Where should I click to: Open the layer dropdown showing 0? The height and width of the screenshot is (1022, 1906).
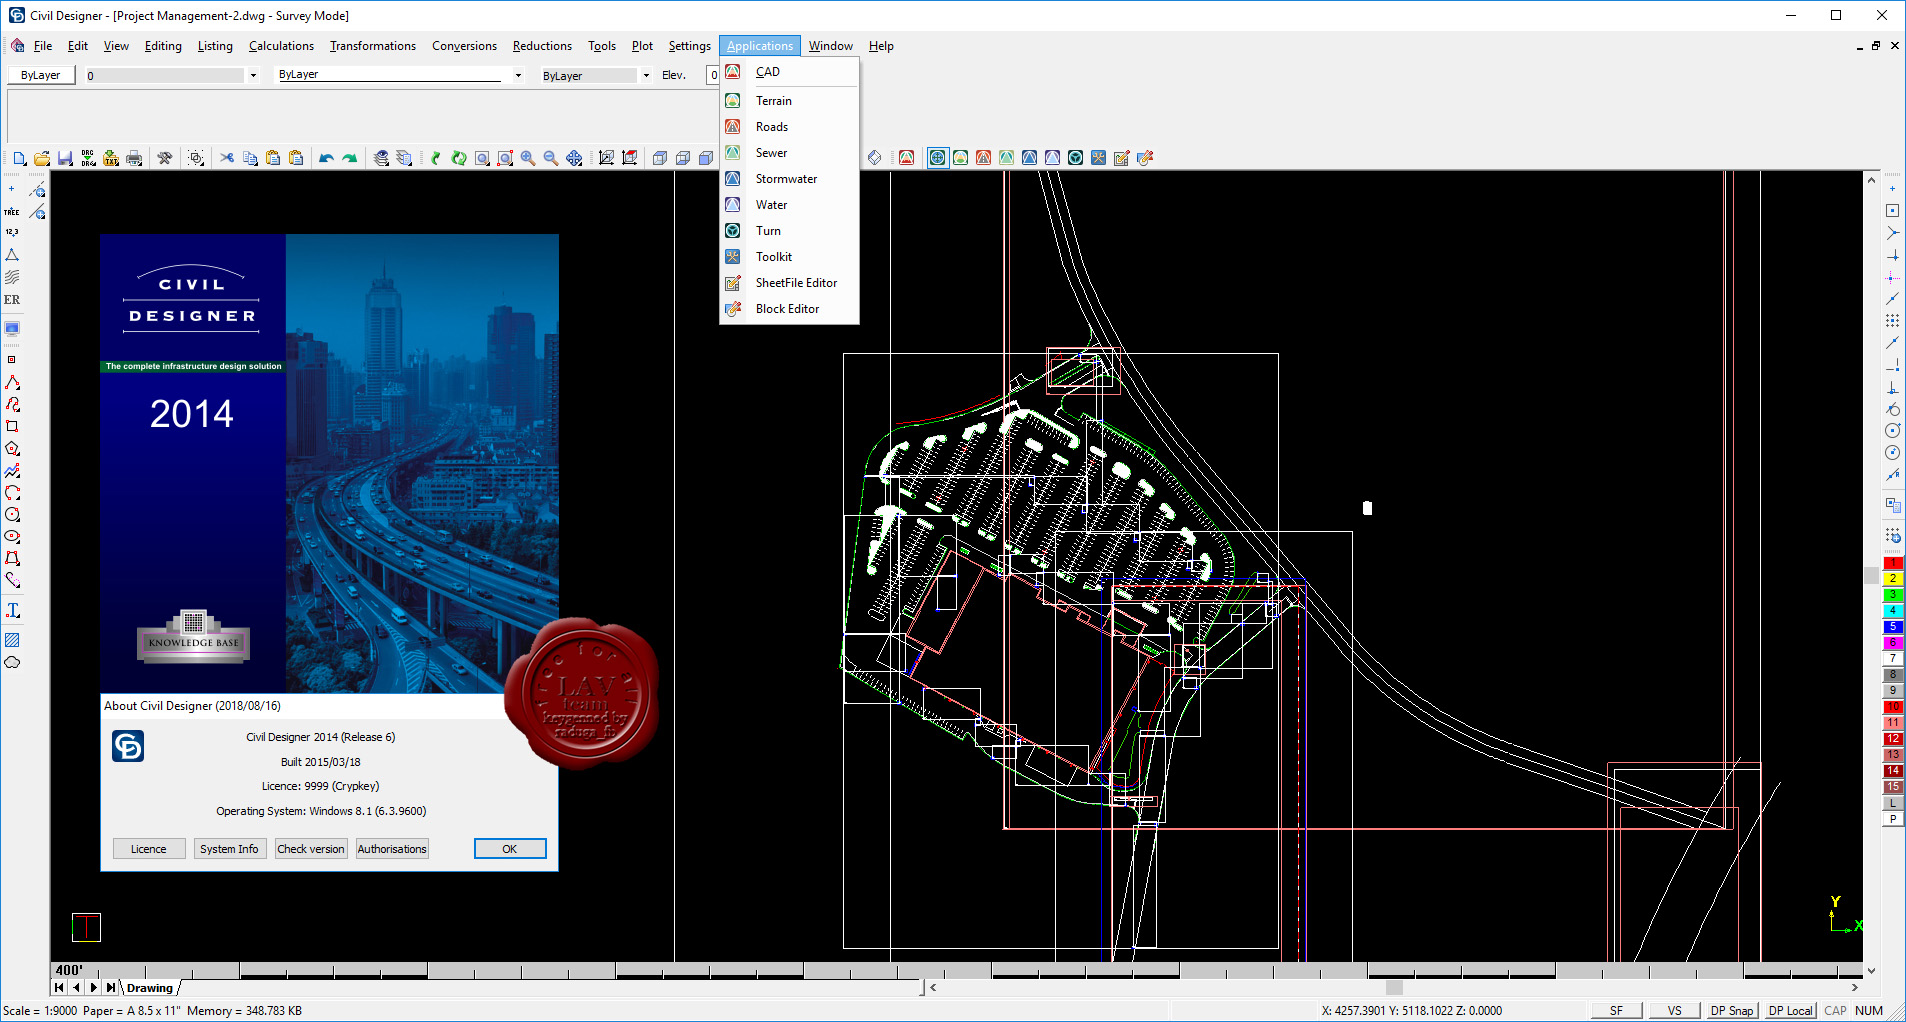(x=172, y=75)
